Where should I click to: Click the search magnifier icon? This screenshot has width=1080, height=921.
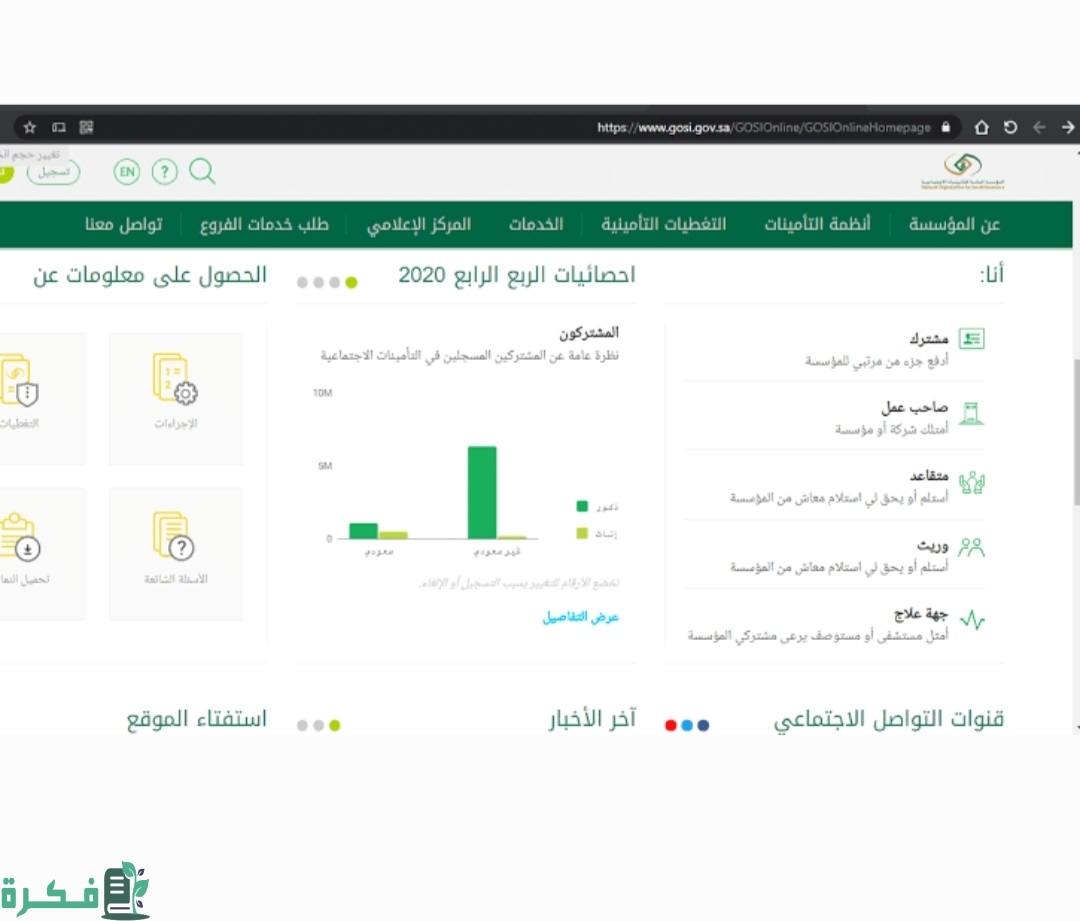(x=202, y=171)
